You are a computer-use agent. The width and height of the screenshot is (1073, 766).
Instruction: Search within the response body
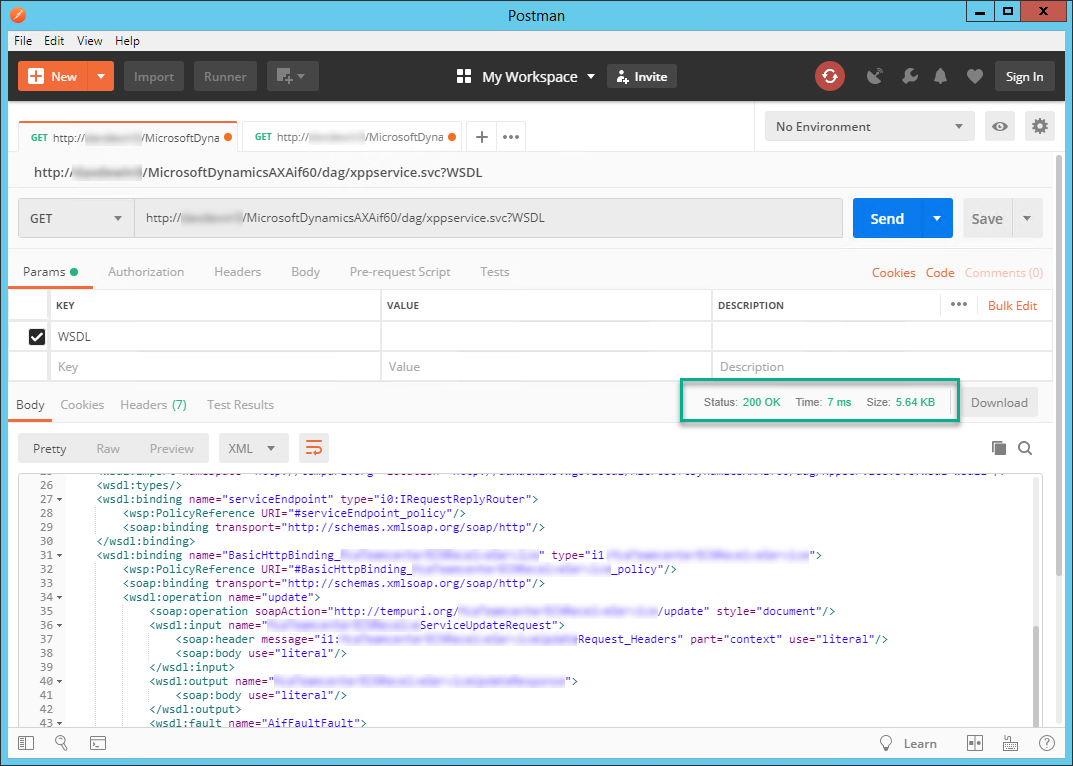(1024, 448)
